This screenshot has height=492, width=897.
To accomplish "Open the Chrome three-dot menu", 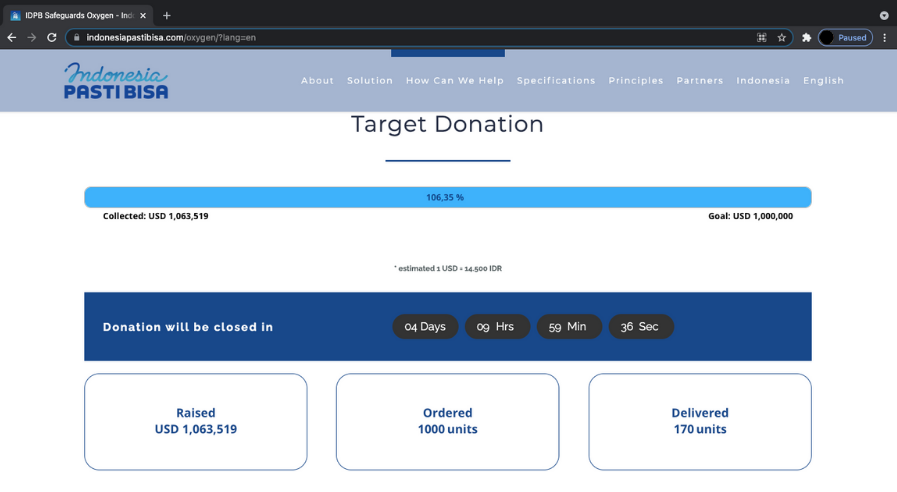I will pyautogui.click(x=884, y=38).
